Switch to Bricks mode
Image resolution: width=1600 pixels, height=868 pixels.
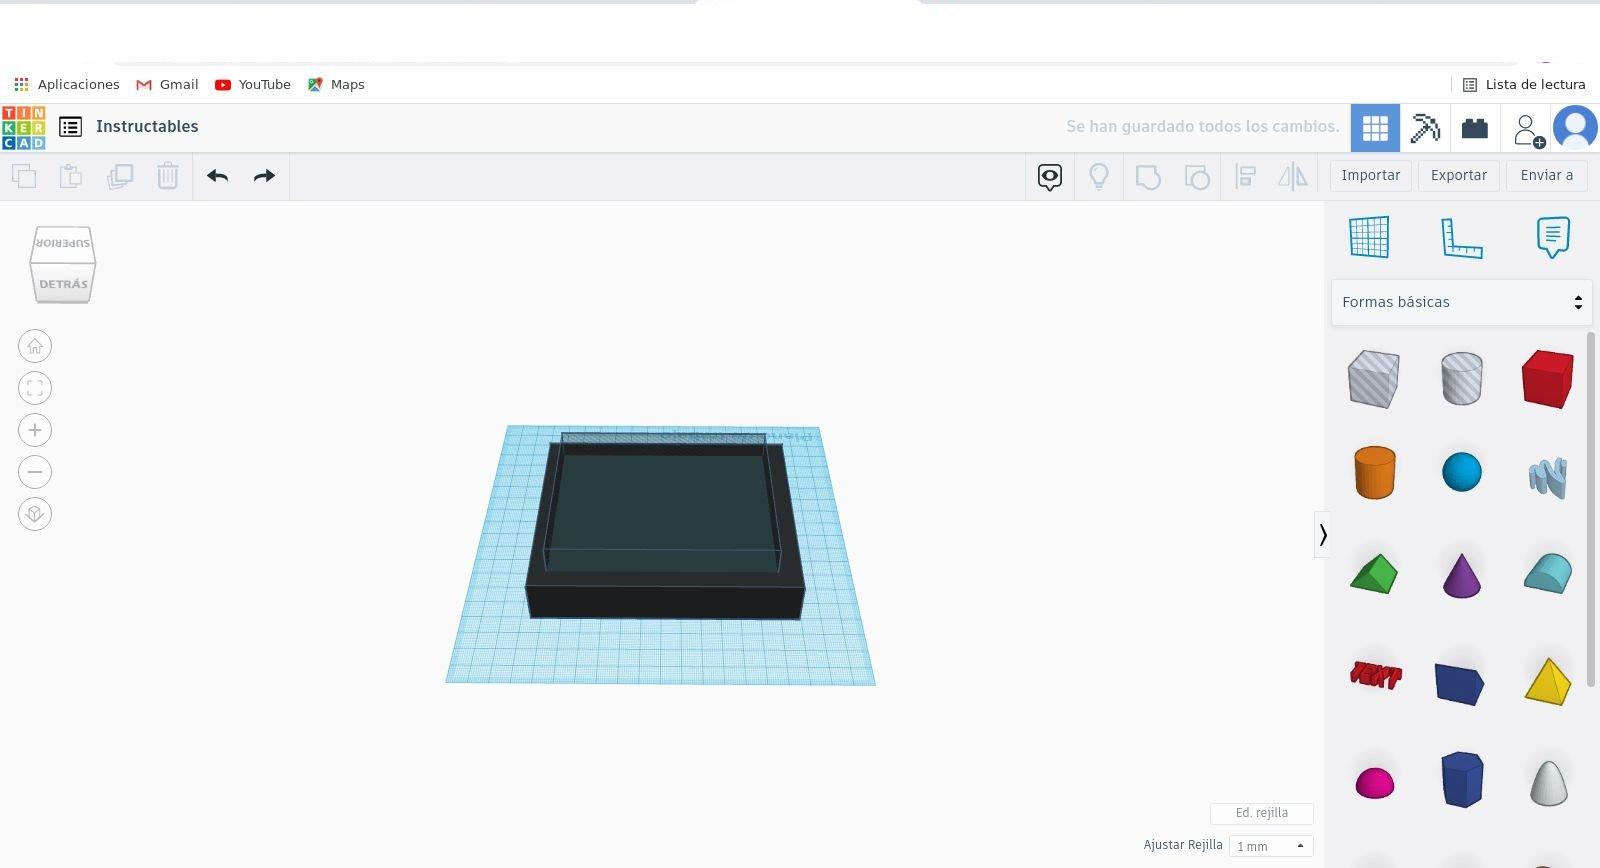1475,128
